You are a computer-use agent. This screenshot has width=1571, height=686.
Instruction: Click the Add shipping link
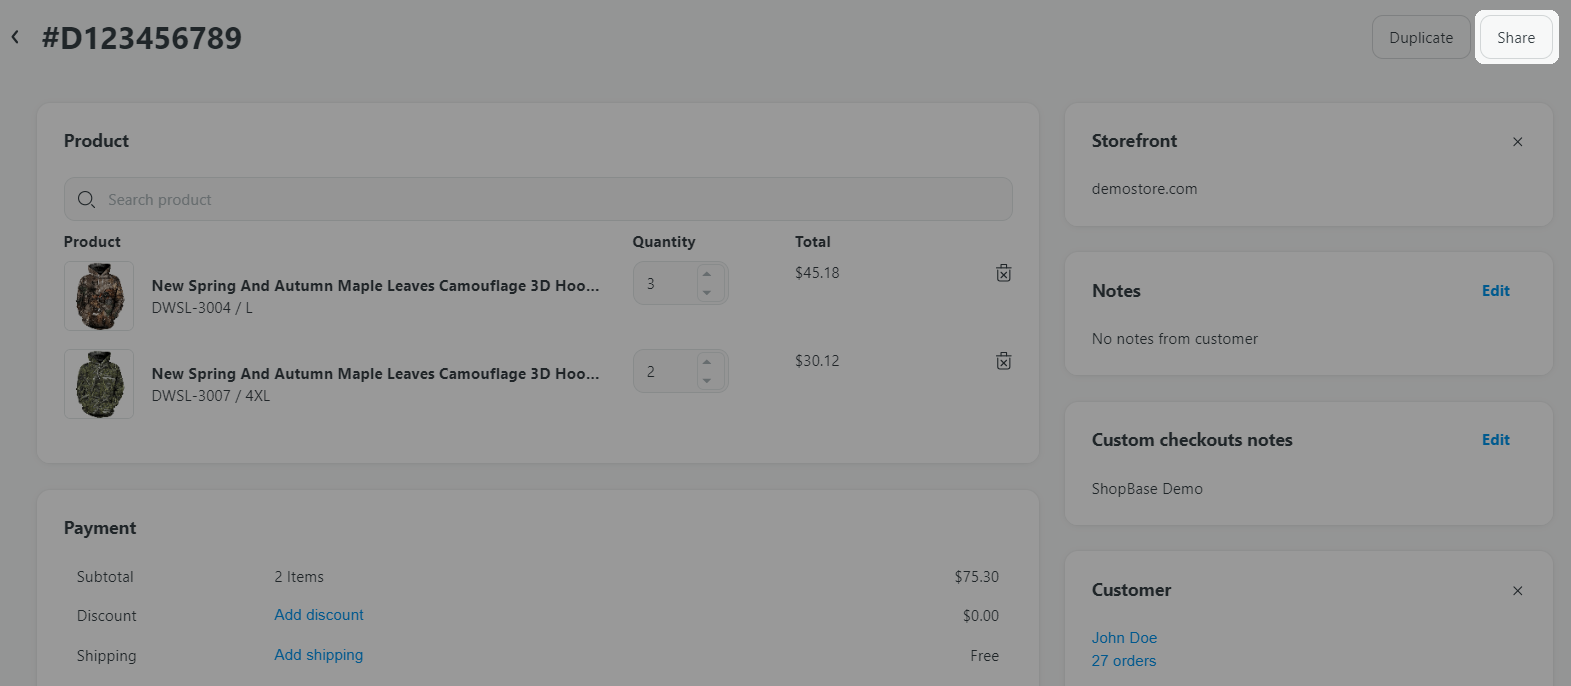[x=319, y=655]
